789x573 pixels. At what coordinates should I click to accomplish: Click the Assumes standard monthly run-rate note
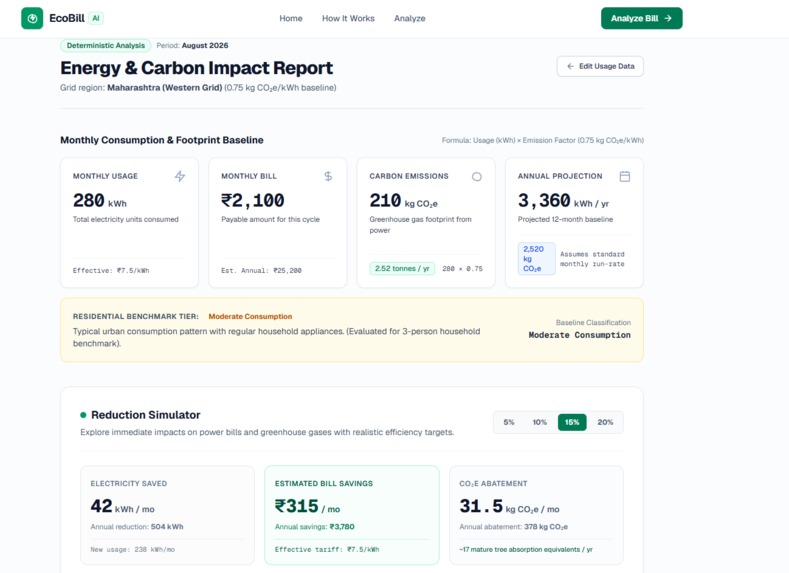click(x=592, y=259)
